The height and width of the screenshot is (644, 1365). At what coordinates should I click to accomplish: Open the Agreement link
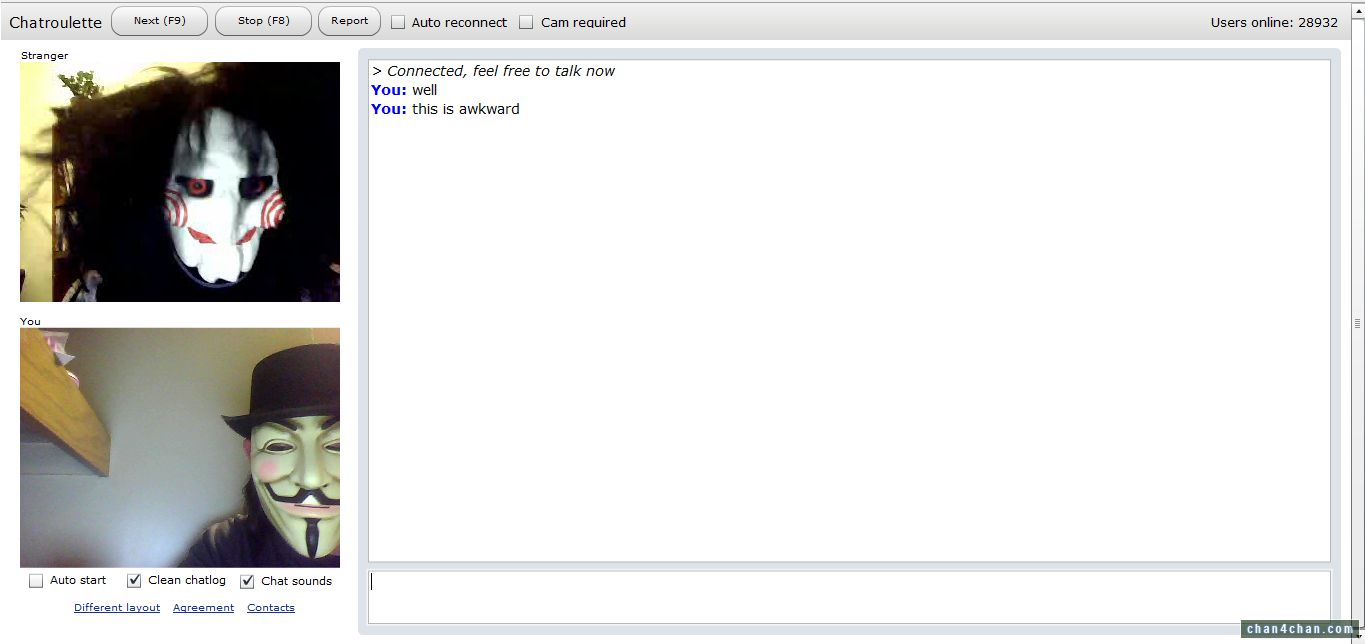(x=203, y=608)
